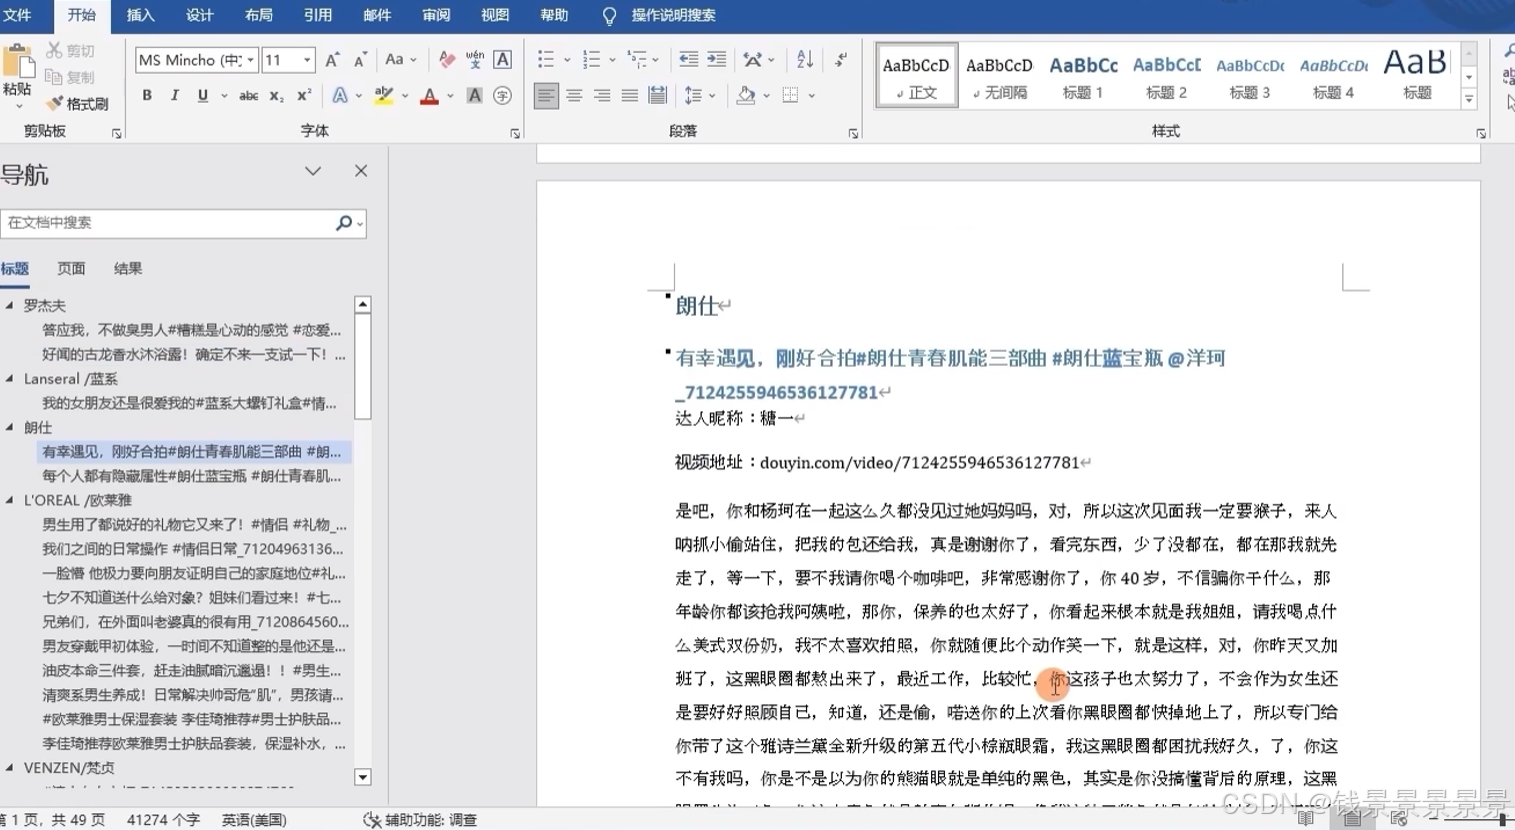Open the File menu
The height and width of the screenshot is (830, 1515).
[18, 15]
